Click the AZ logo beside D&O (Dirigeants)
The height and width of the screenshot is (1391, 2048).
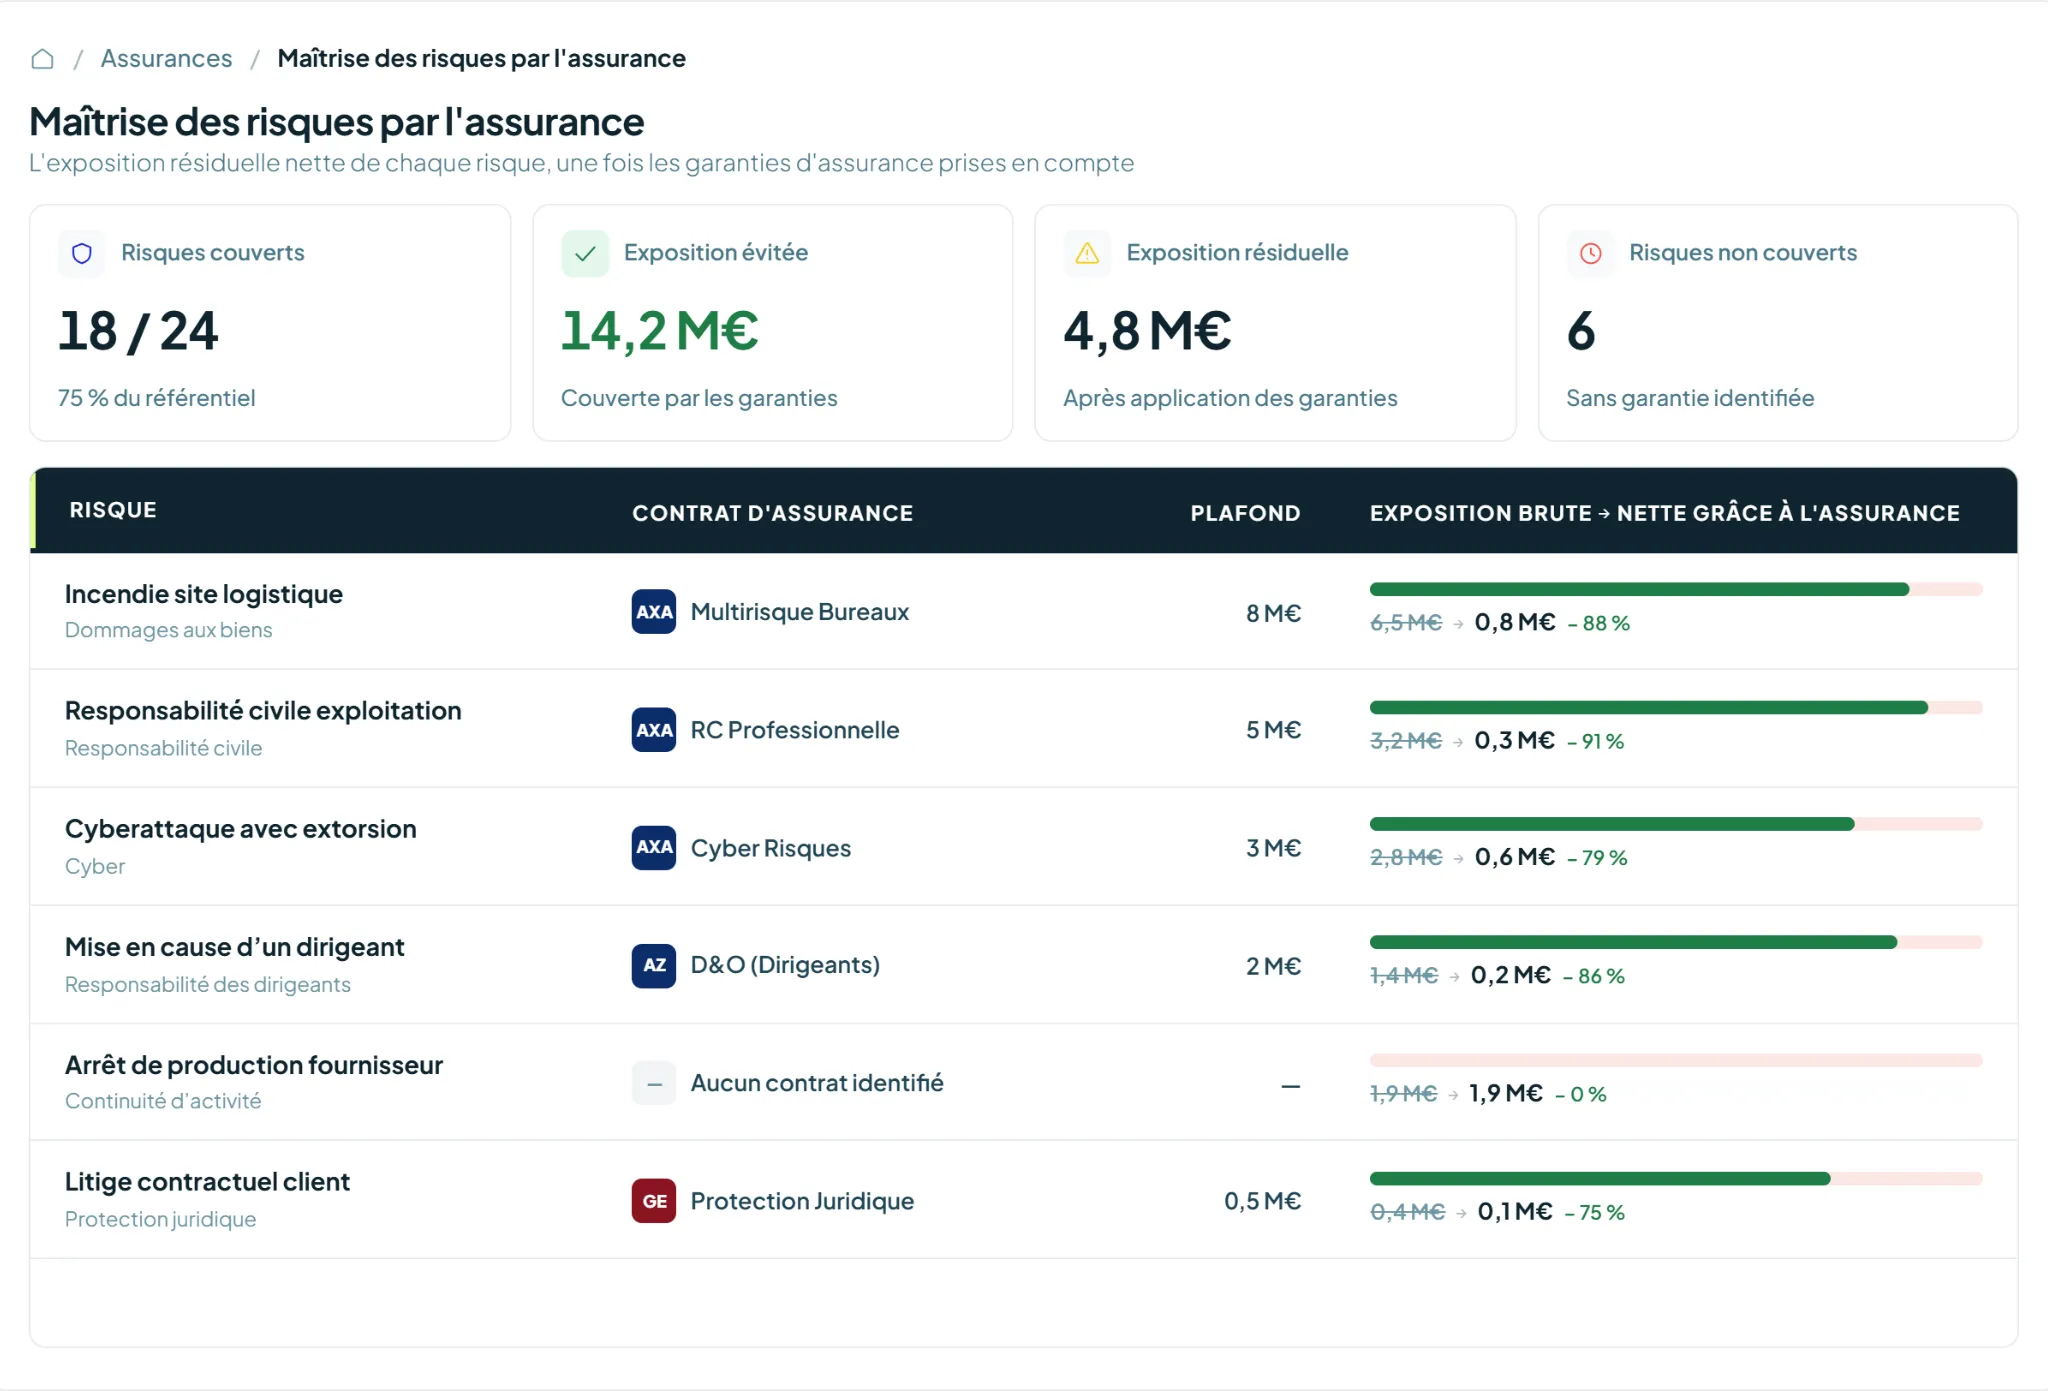coord(654,966)
